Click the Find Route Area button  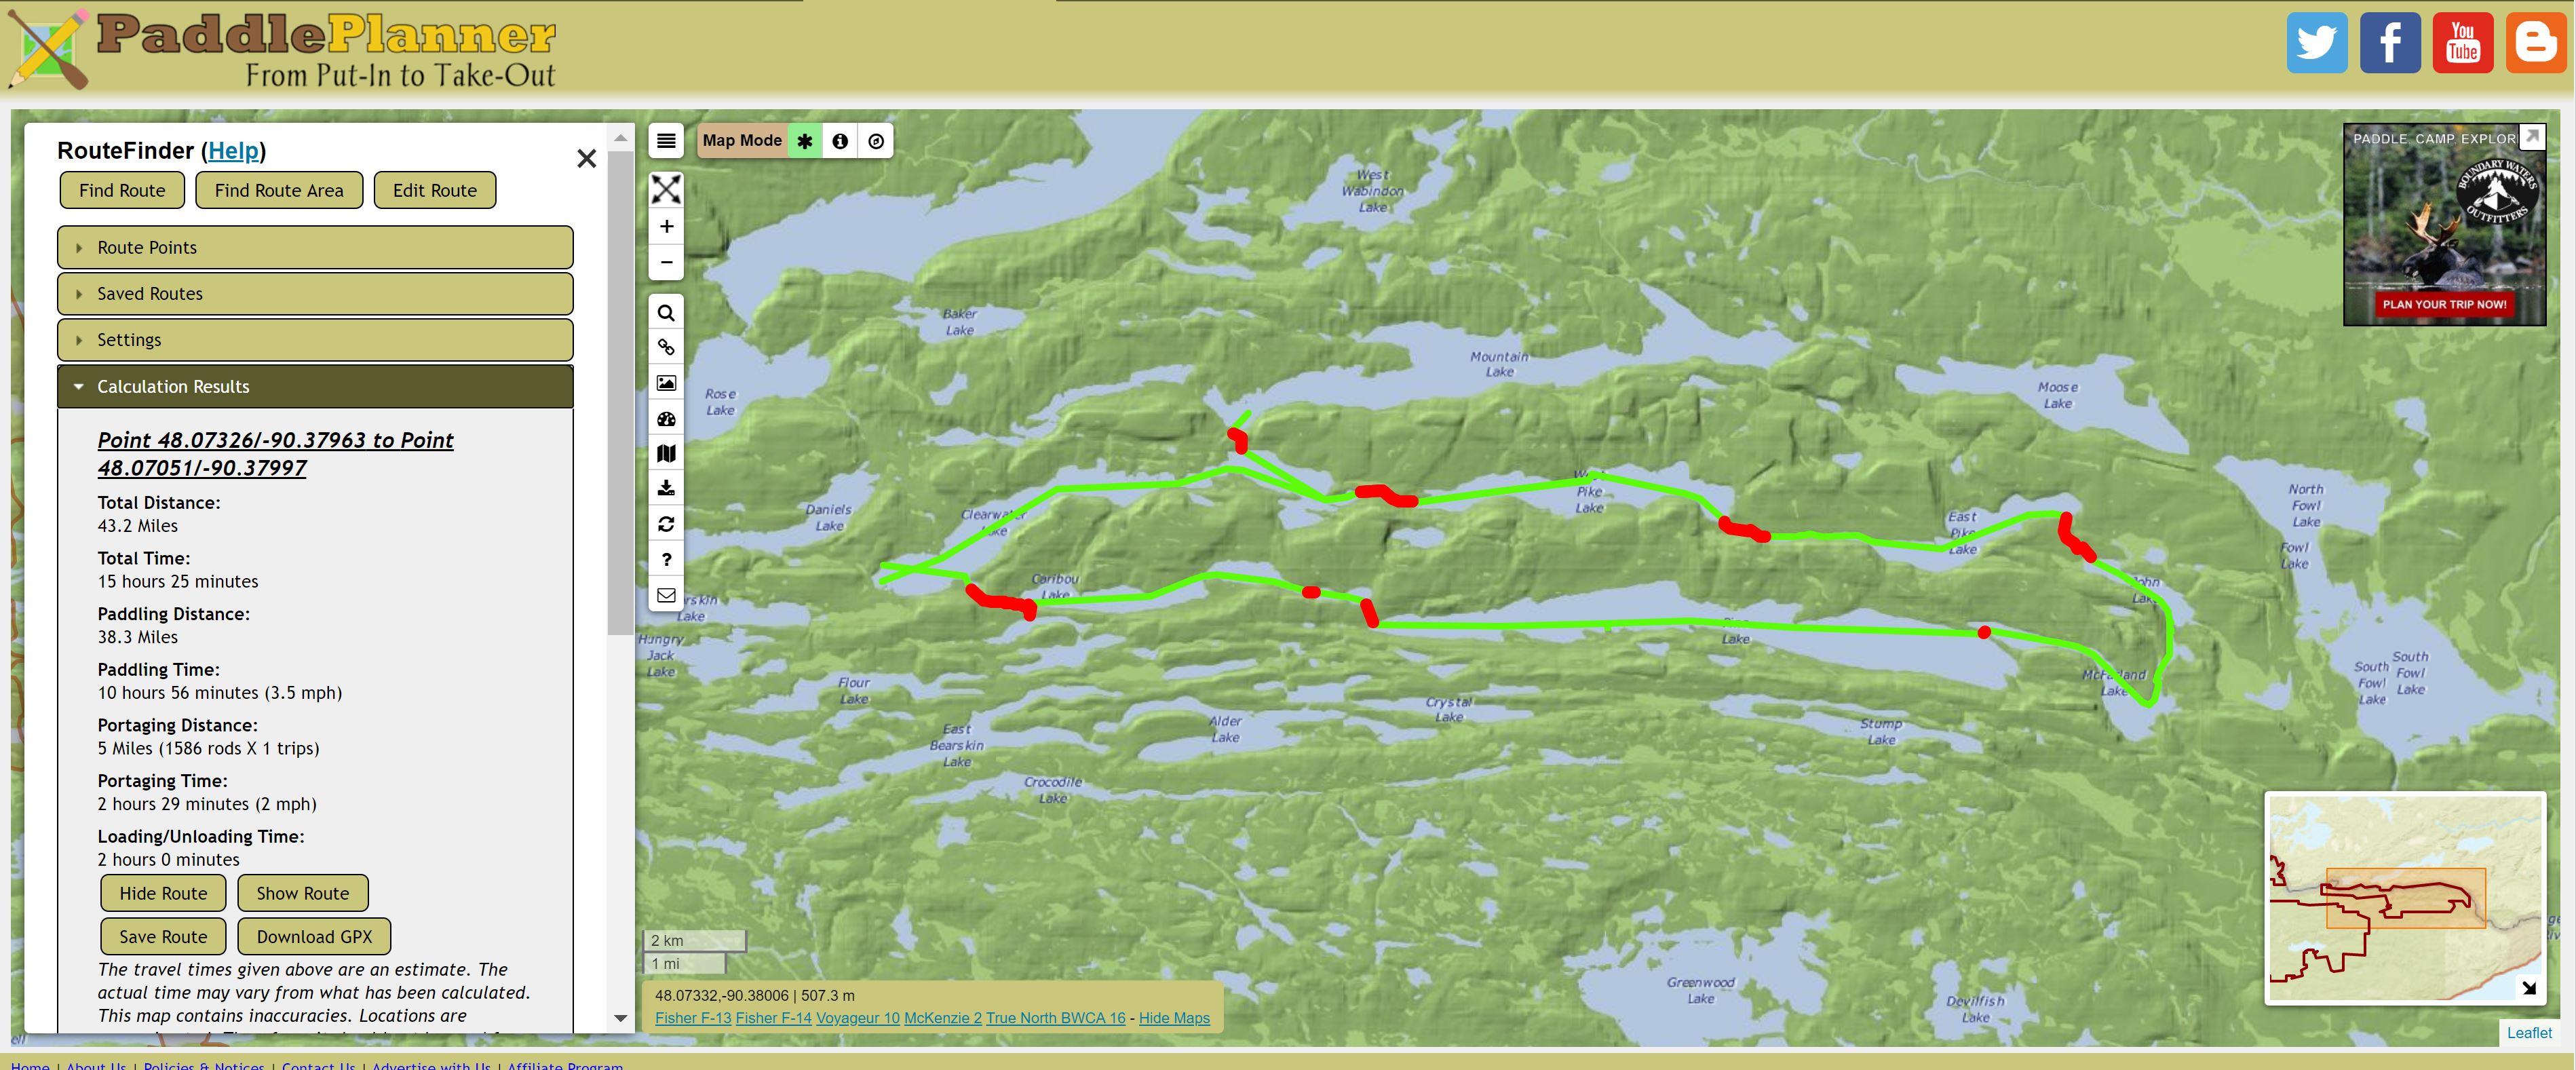279,190
